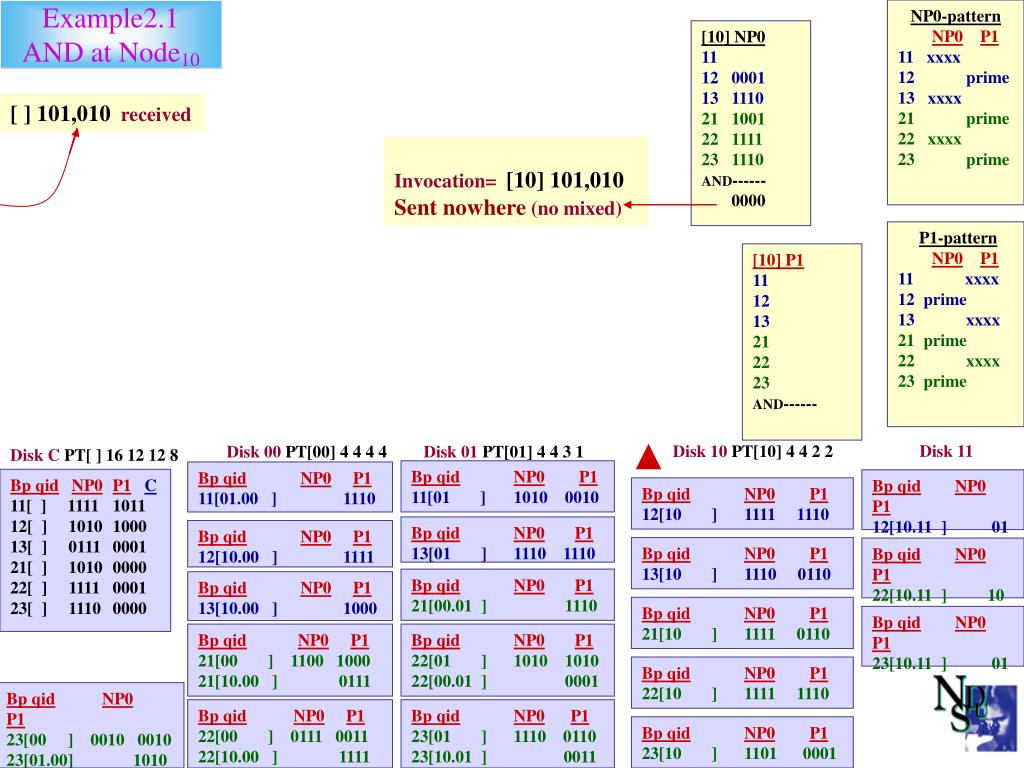The height and width of the screenshot is (768, 1024).
Task: Click "22 xxxx" row in NP0-pattern box
Action: point(929,139)
